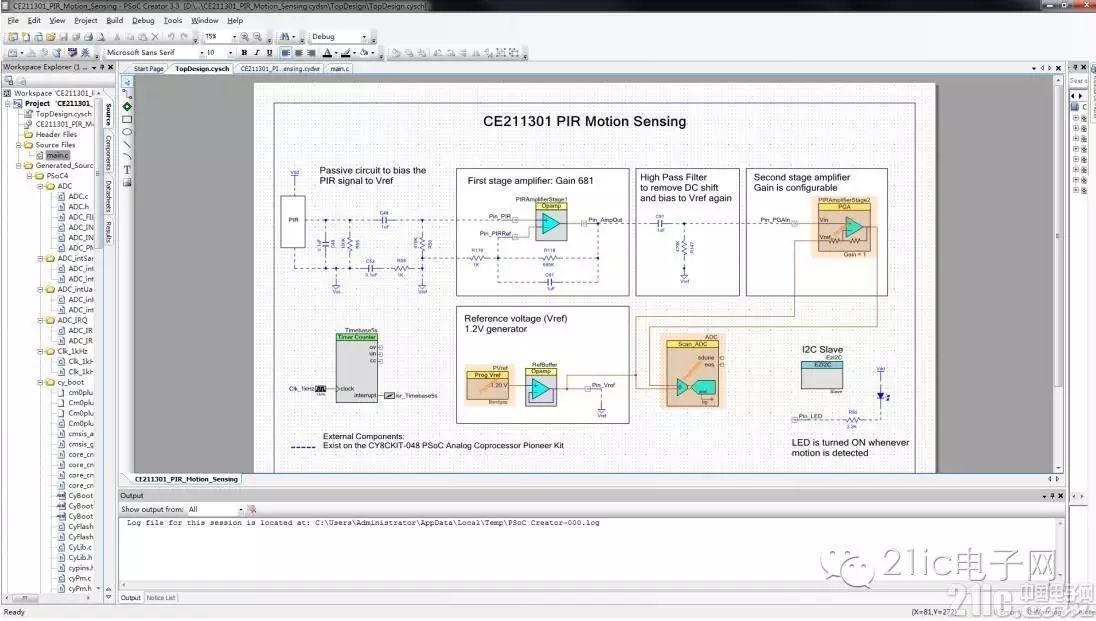Open the Debug menu
The image size is (1096, 621).
click(143, 20)
